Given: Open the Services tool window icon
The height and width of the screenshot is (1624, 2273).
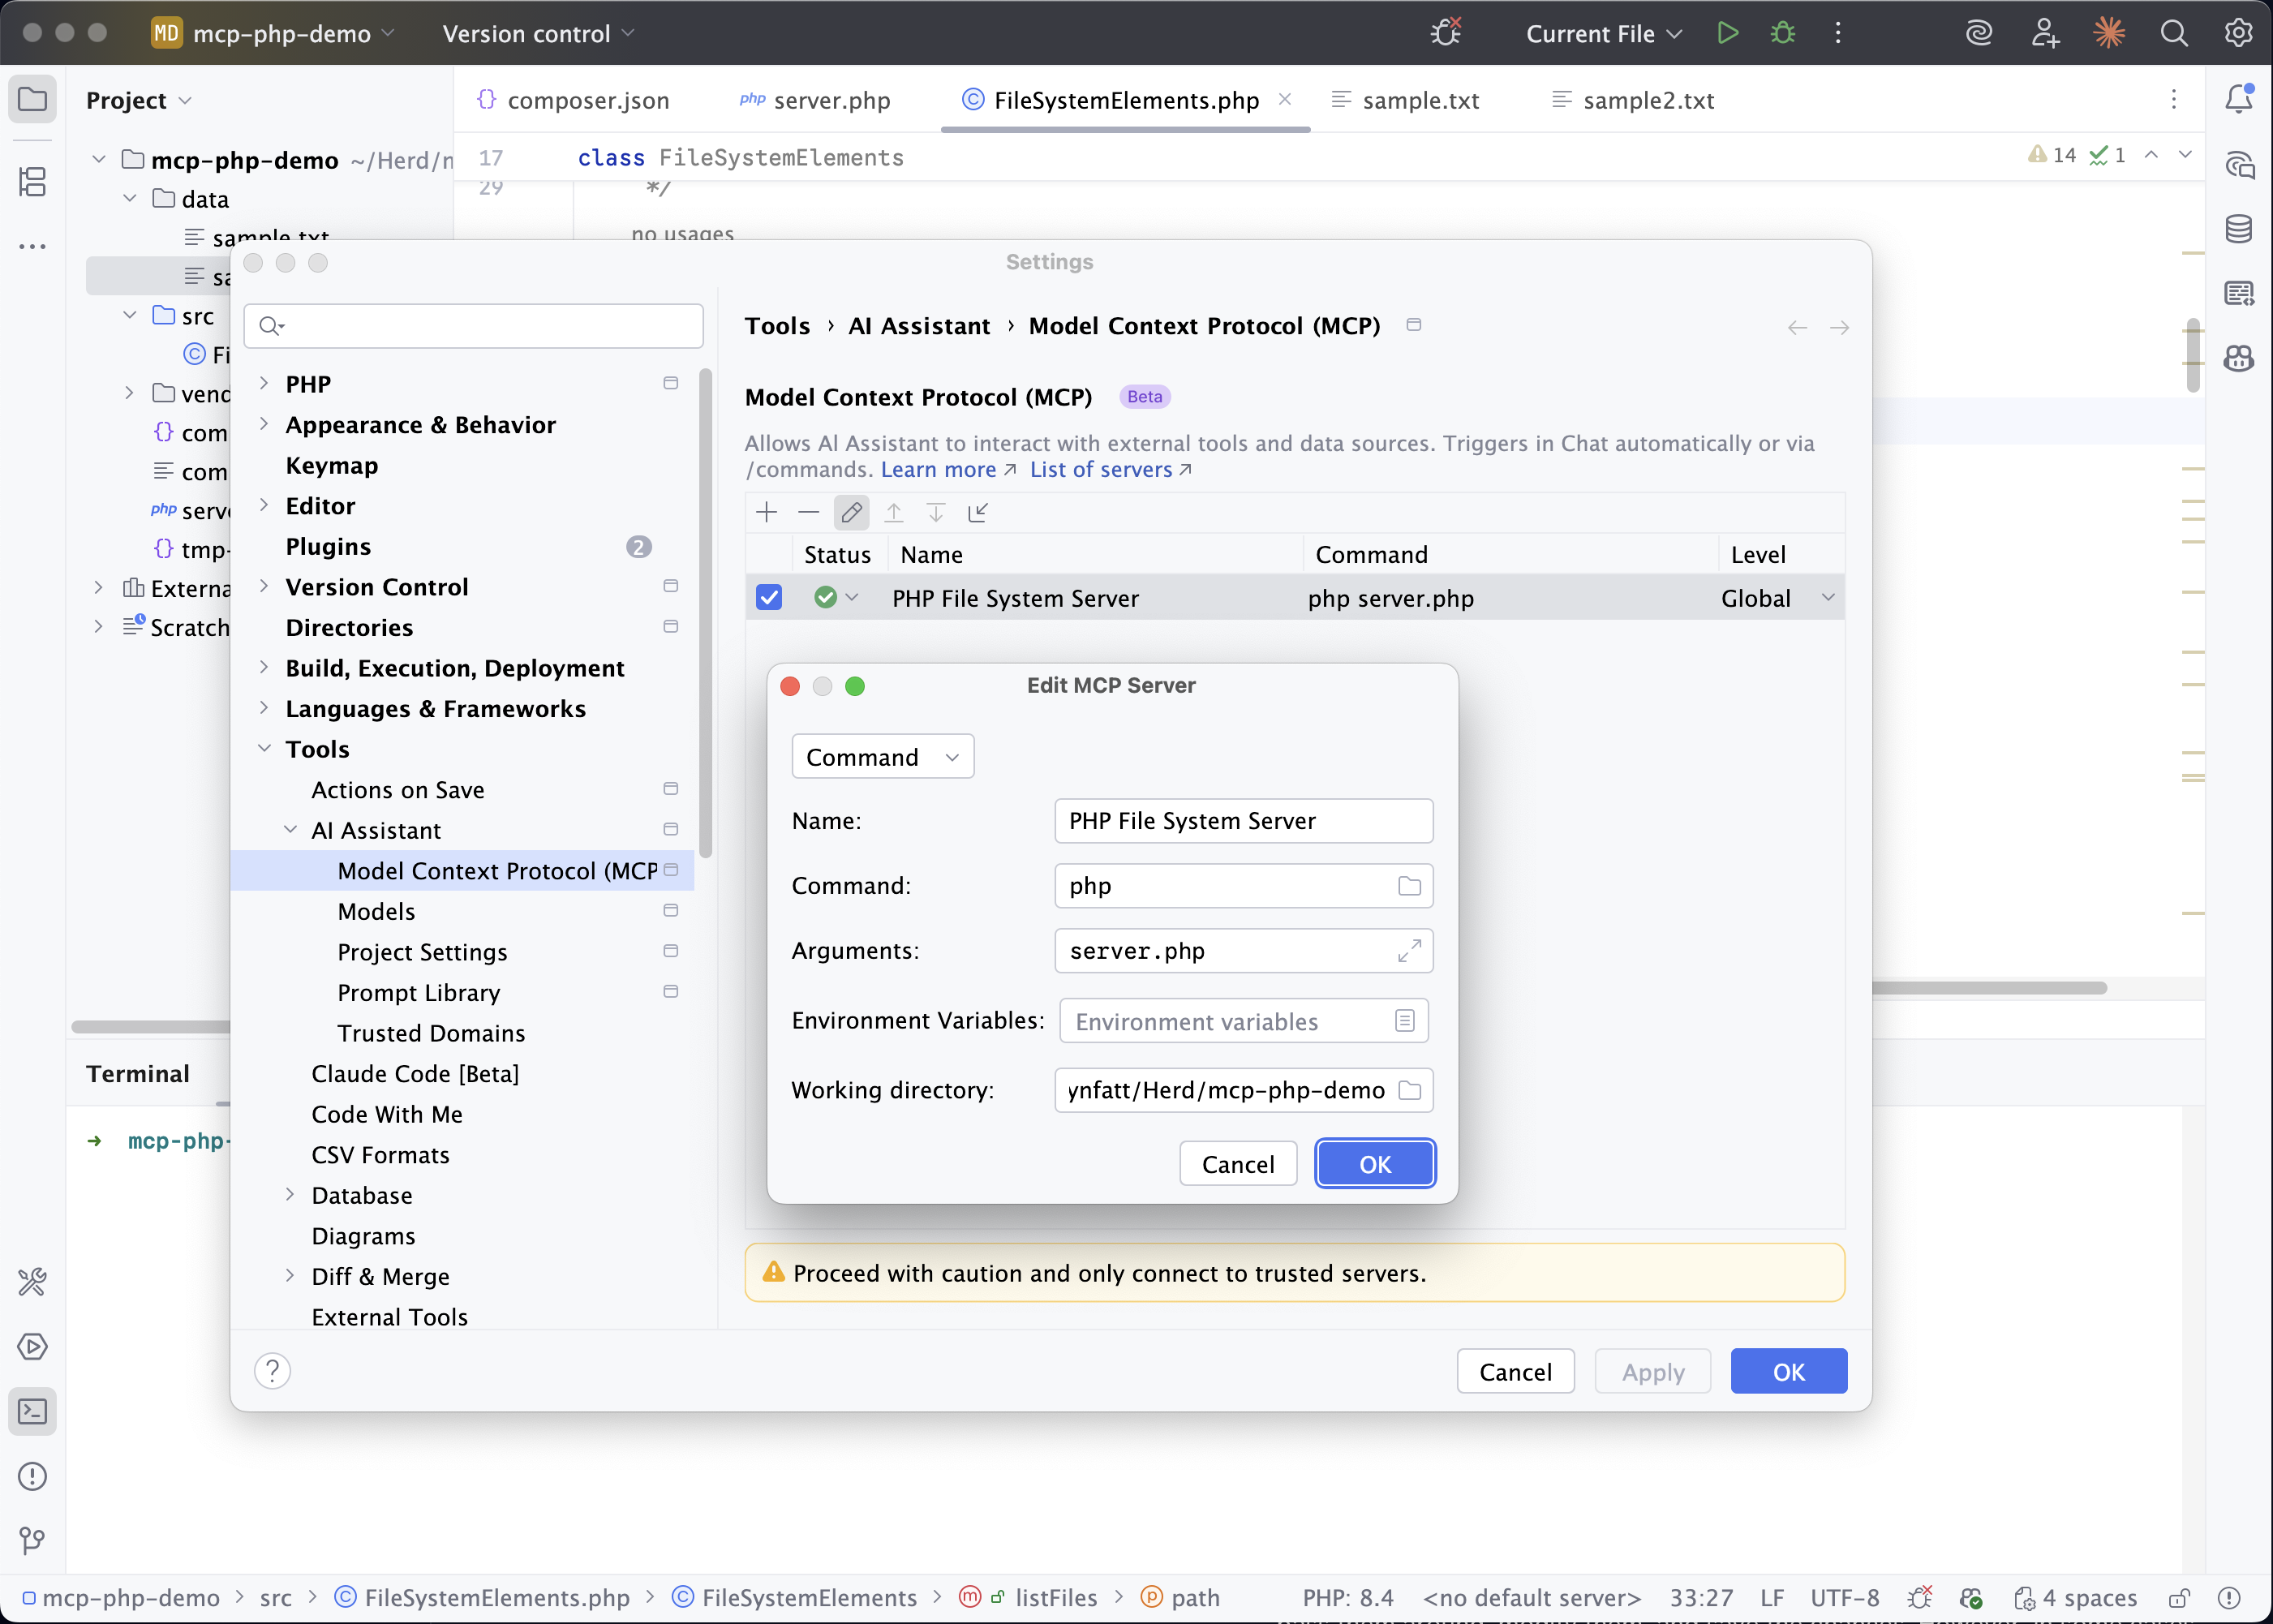Looking at the screenshot, I should click(x=33, y=1346).
